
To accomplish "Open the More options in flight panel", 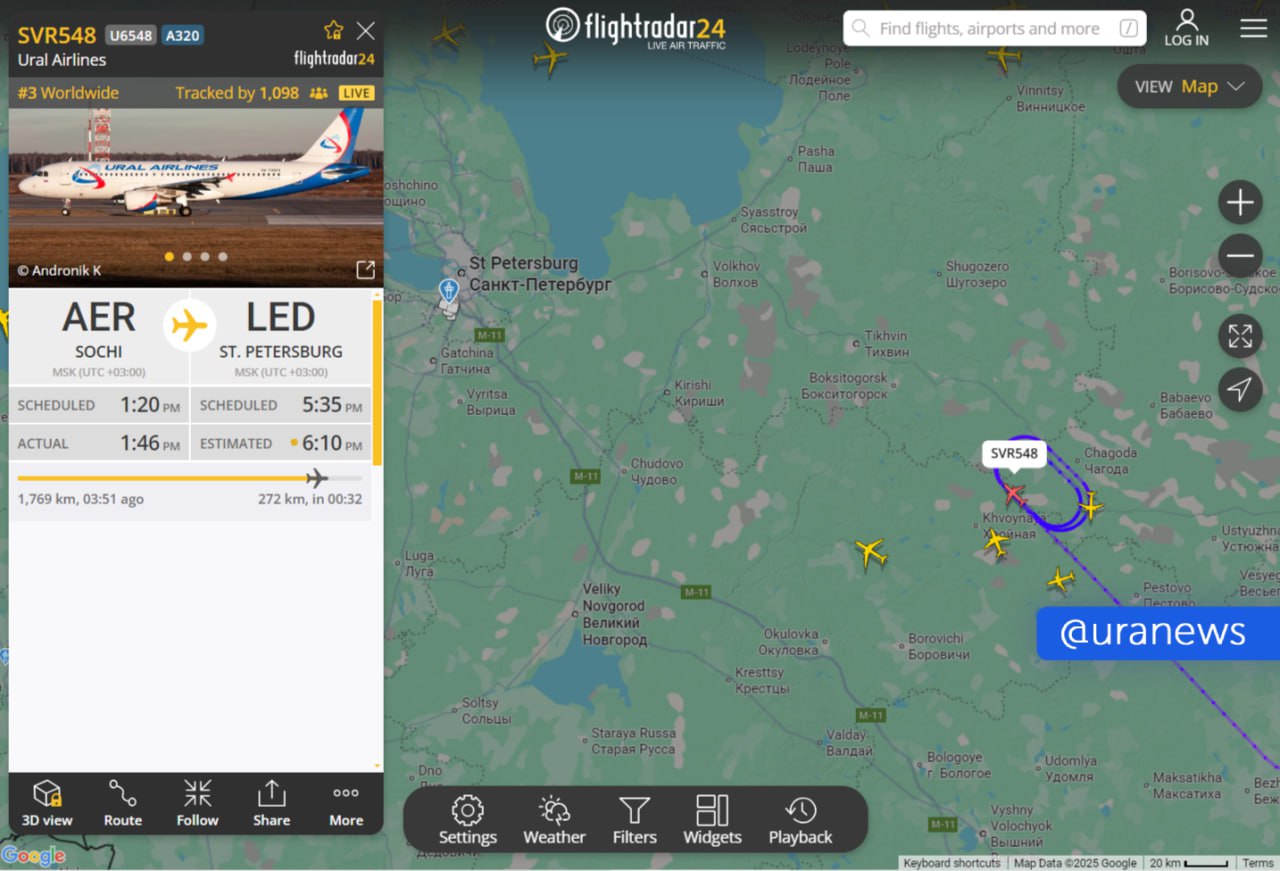I will coord(346,803).
